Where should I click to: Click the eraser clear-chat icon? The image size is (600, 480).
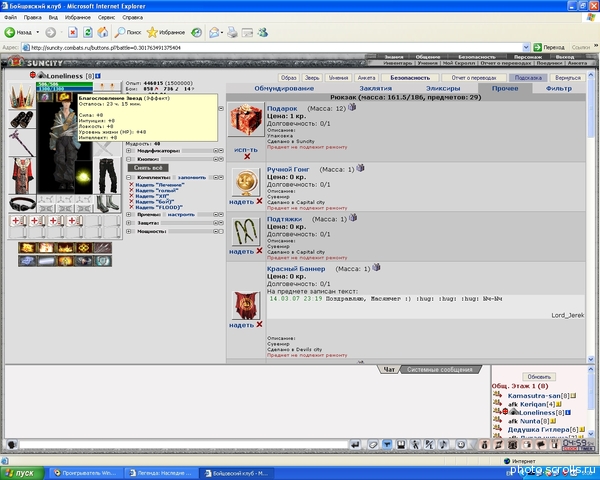point(373,445)
